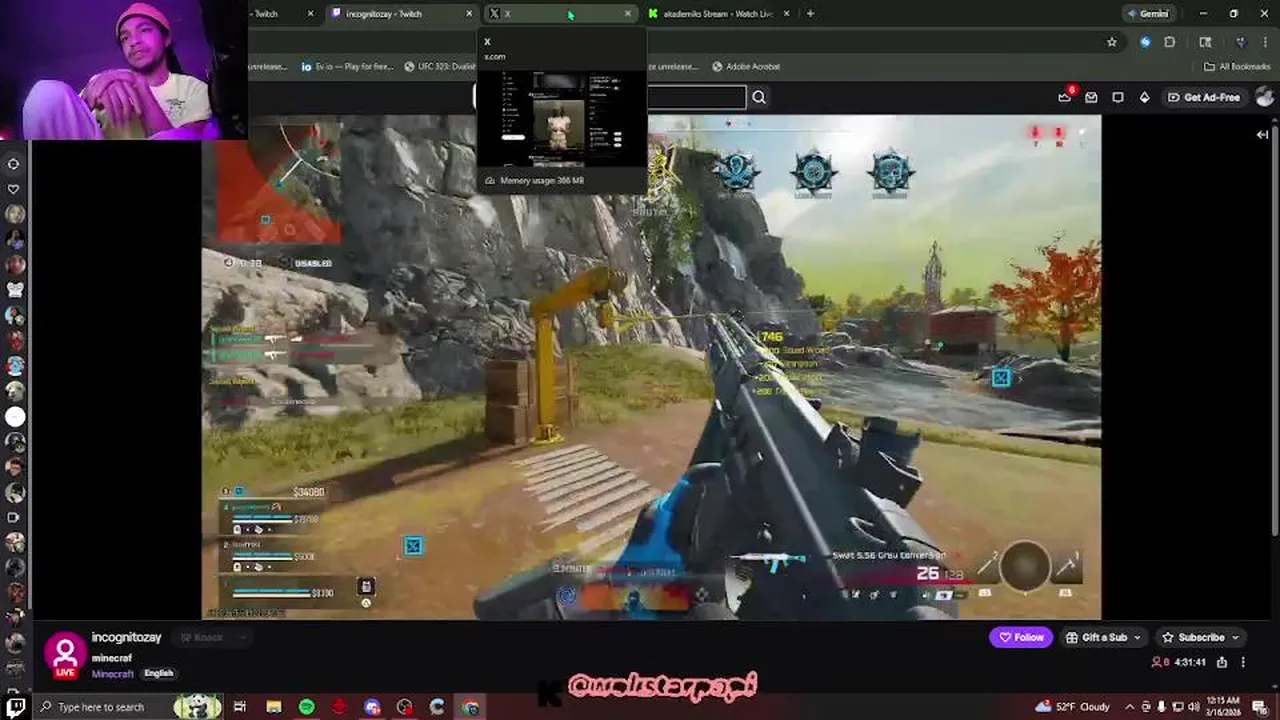The height and width of the screenshot is (720, 1280).
Task: Open the Gemini button in Chrome
Action: pos(1147,13)
